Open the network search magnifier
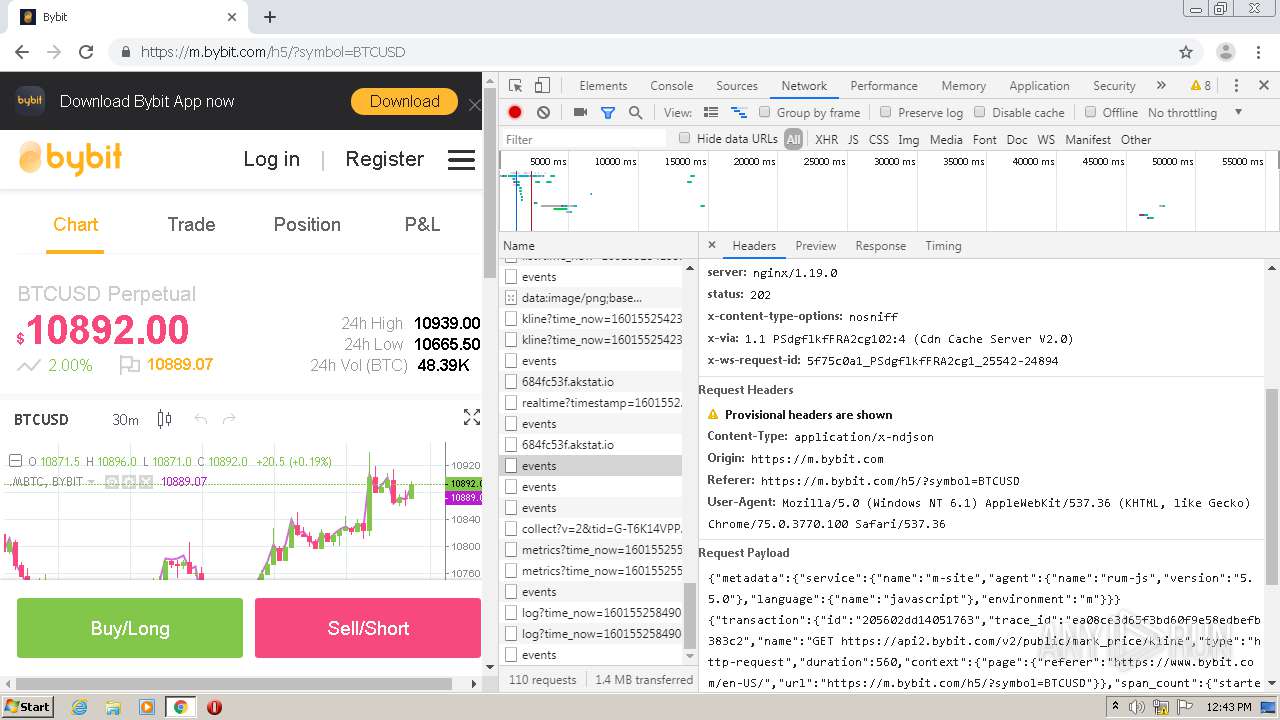Viewport: 1280px width, 720px height. point(635,113)
